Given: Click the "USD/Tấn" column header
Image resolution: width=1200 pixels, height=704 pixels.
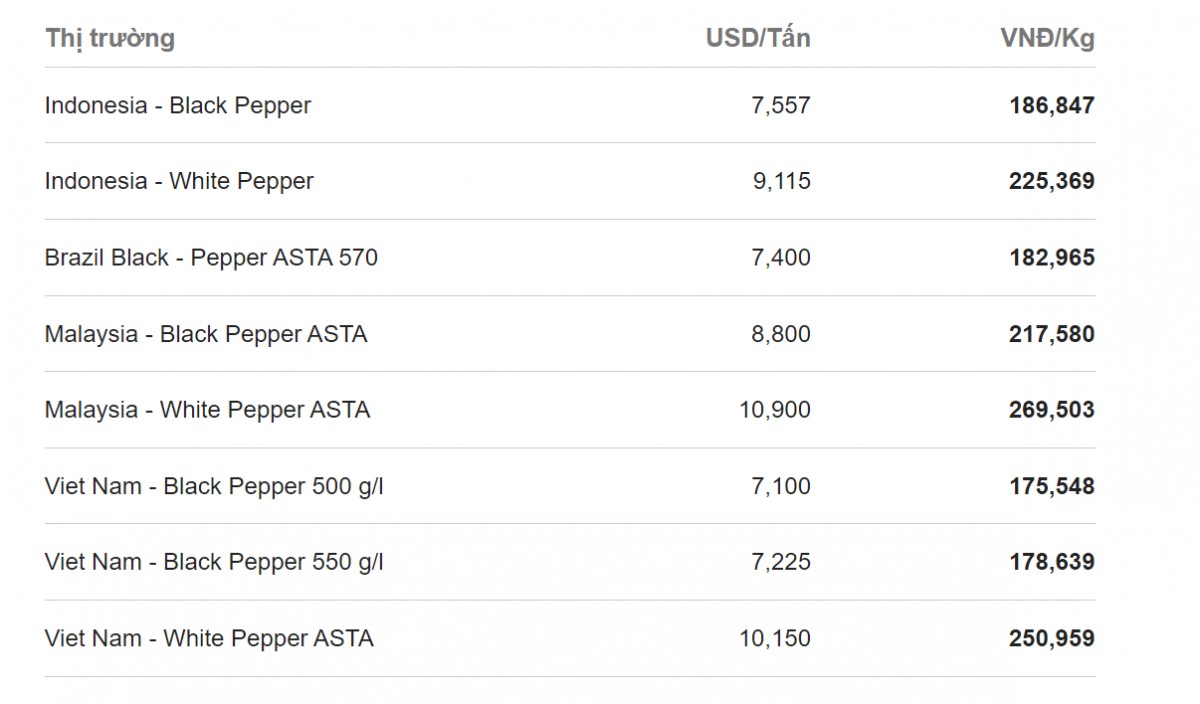Looking at the screenshot, I should click(x=757, y=38).
